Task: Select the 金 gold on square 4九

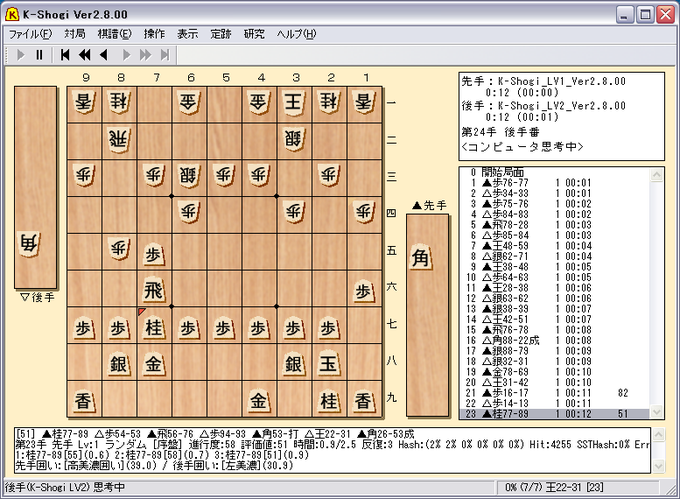Action: point(258,401)
